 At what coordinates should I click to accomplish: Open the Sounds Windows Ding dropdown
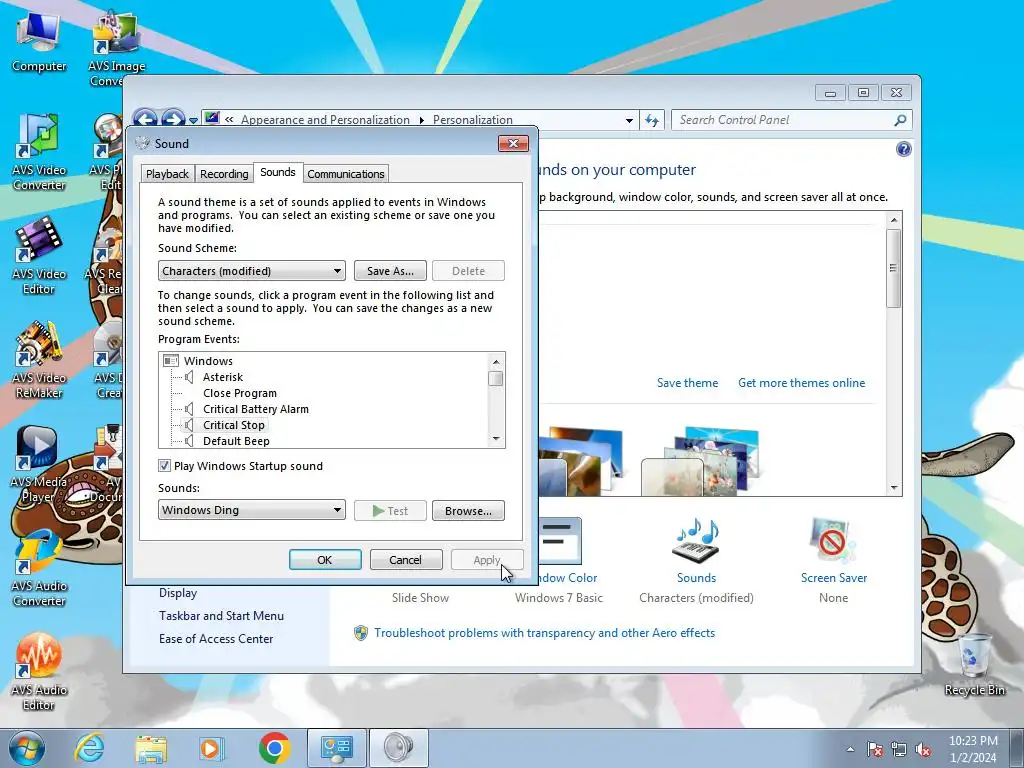[x=251, y=510]
